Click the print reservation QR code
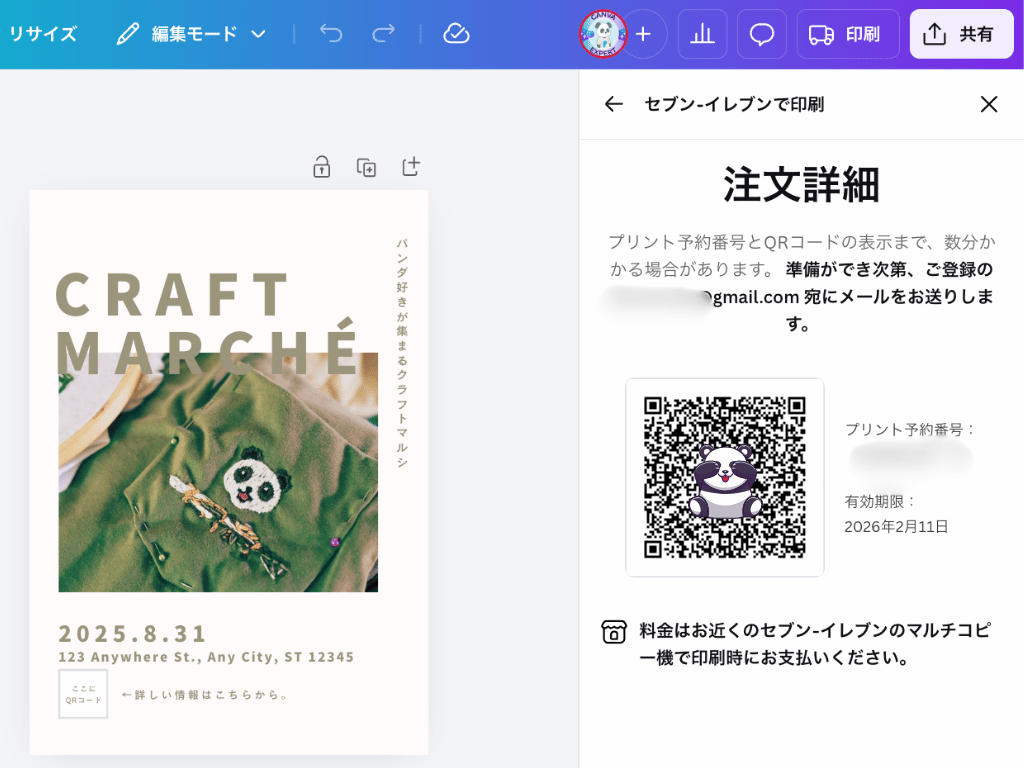1024x768 pixels. tap(724, 477)
